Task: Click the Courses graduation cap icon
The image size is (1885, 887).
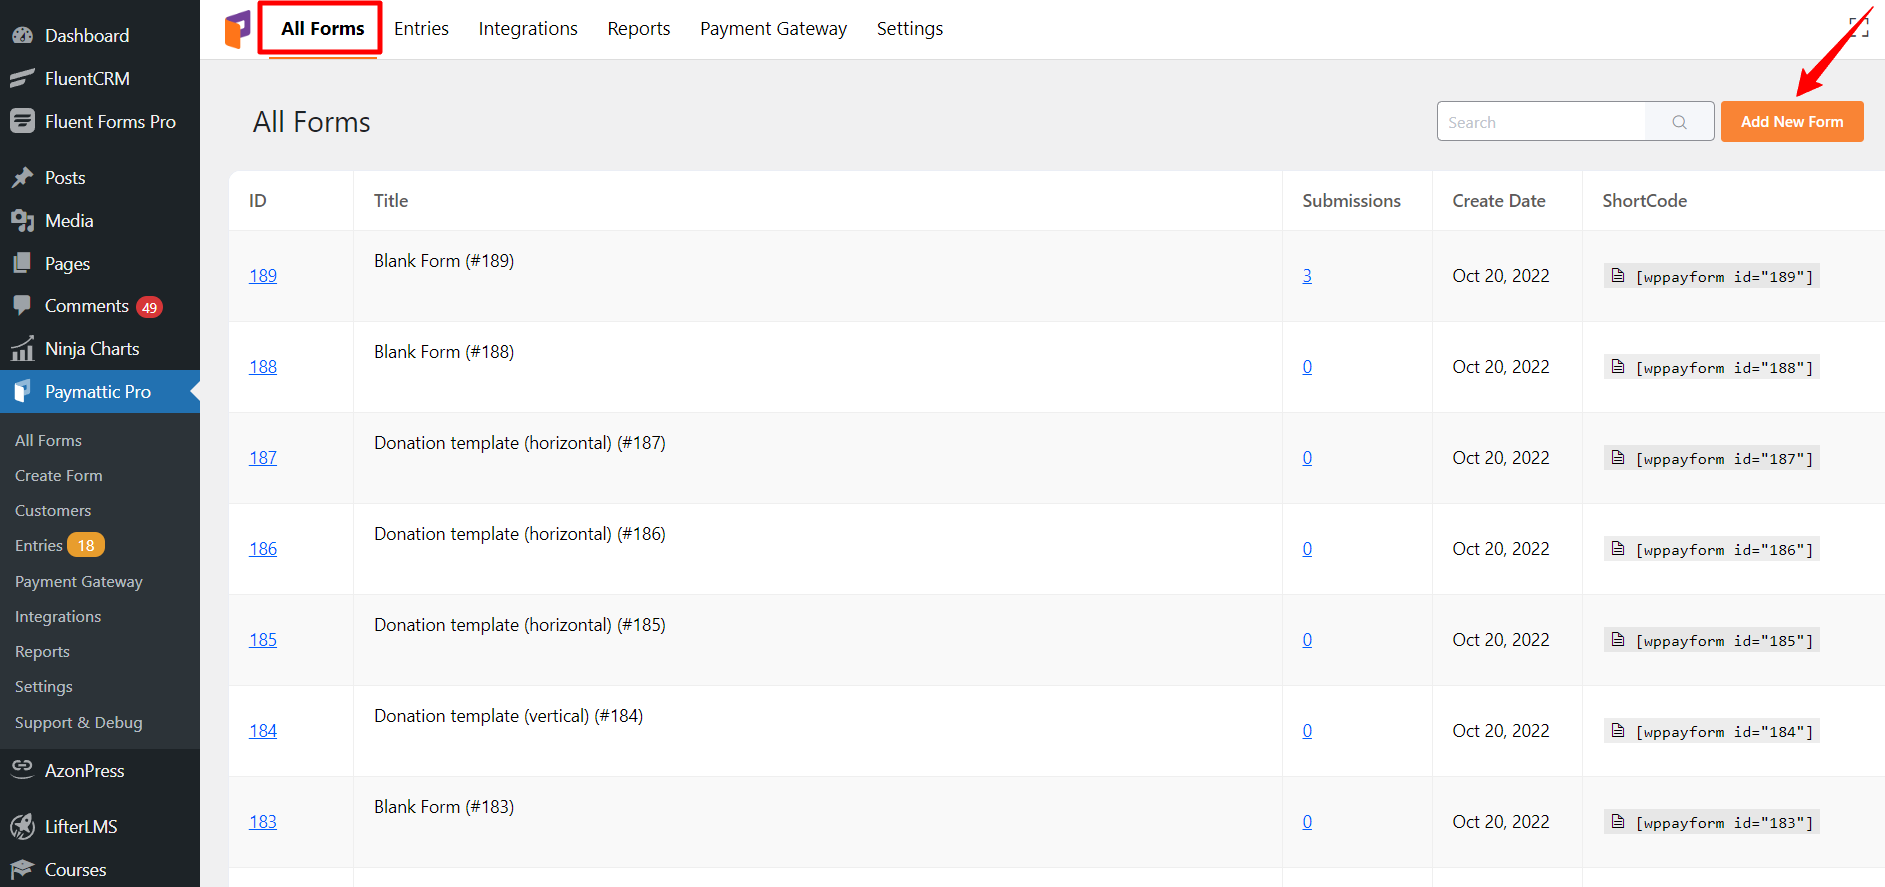Action: pyautogui.click(x=22, y=869)
